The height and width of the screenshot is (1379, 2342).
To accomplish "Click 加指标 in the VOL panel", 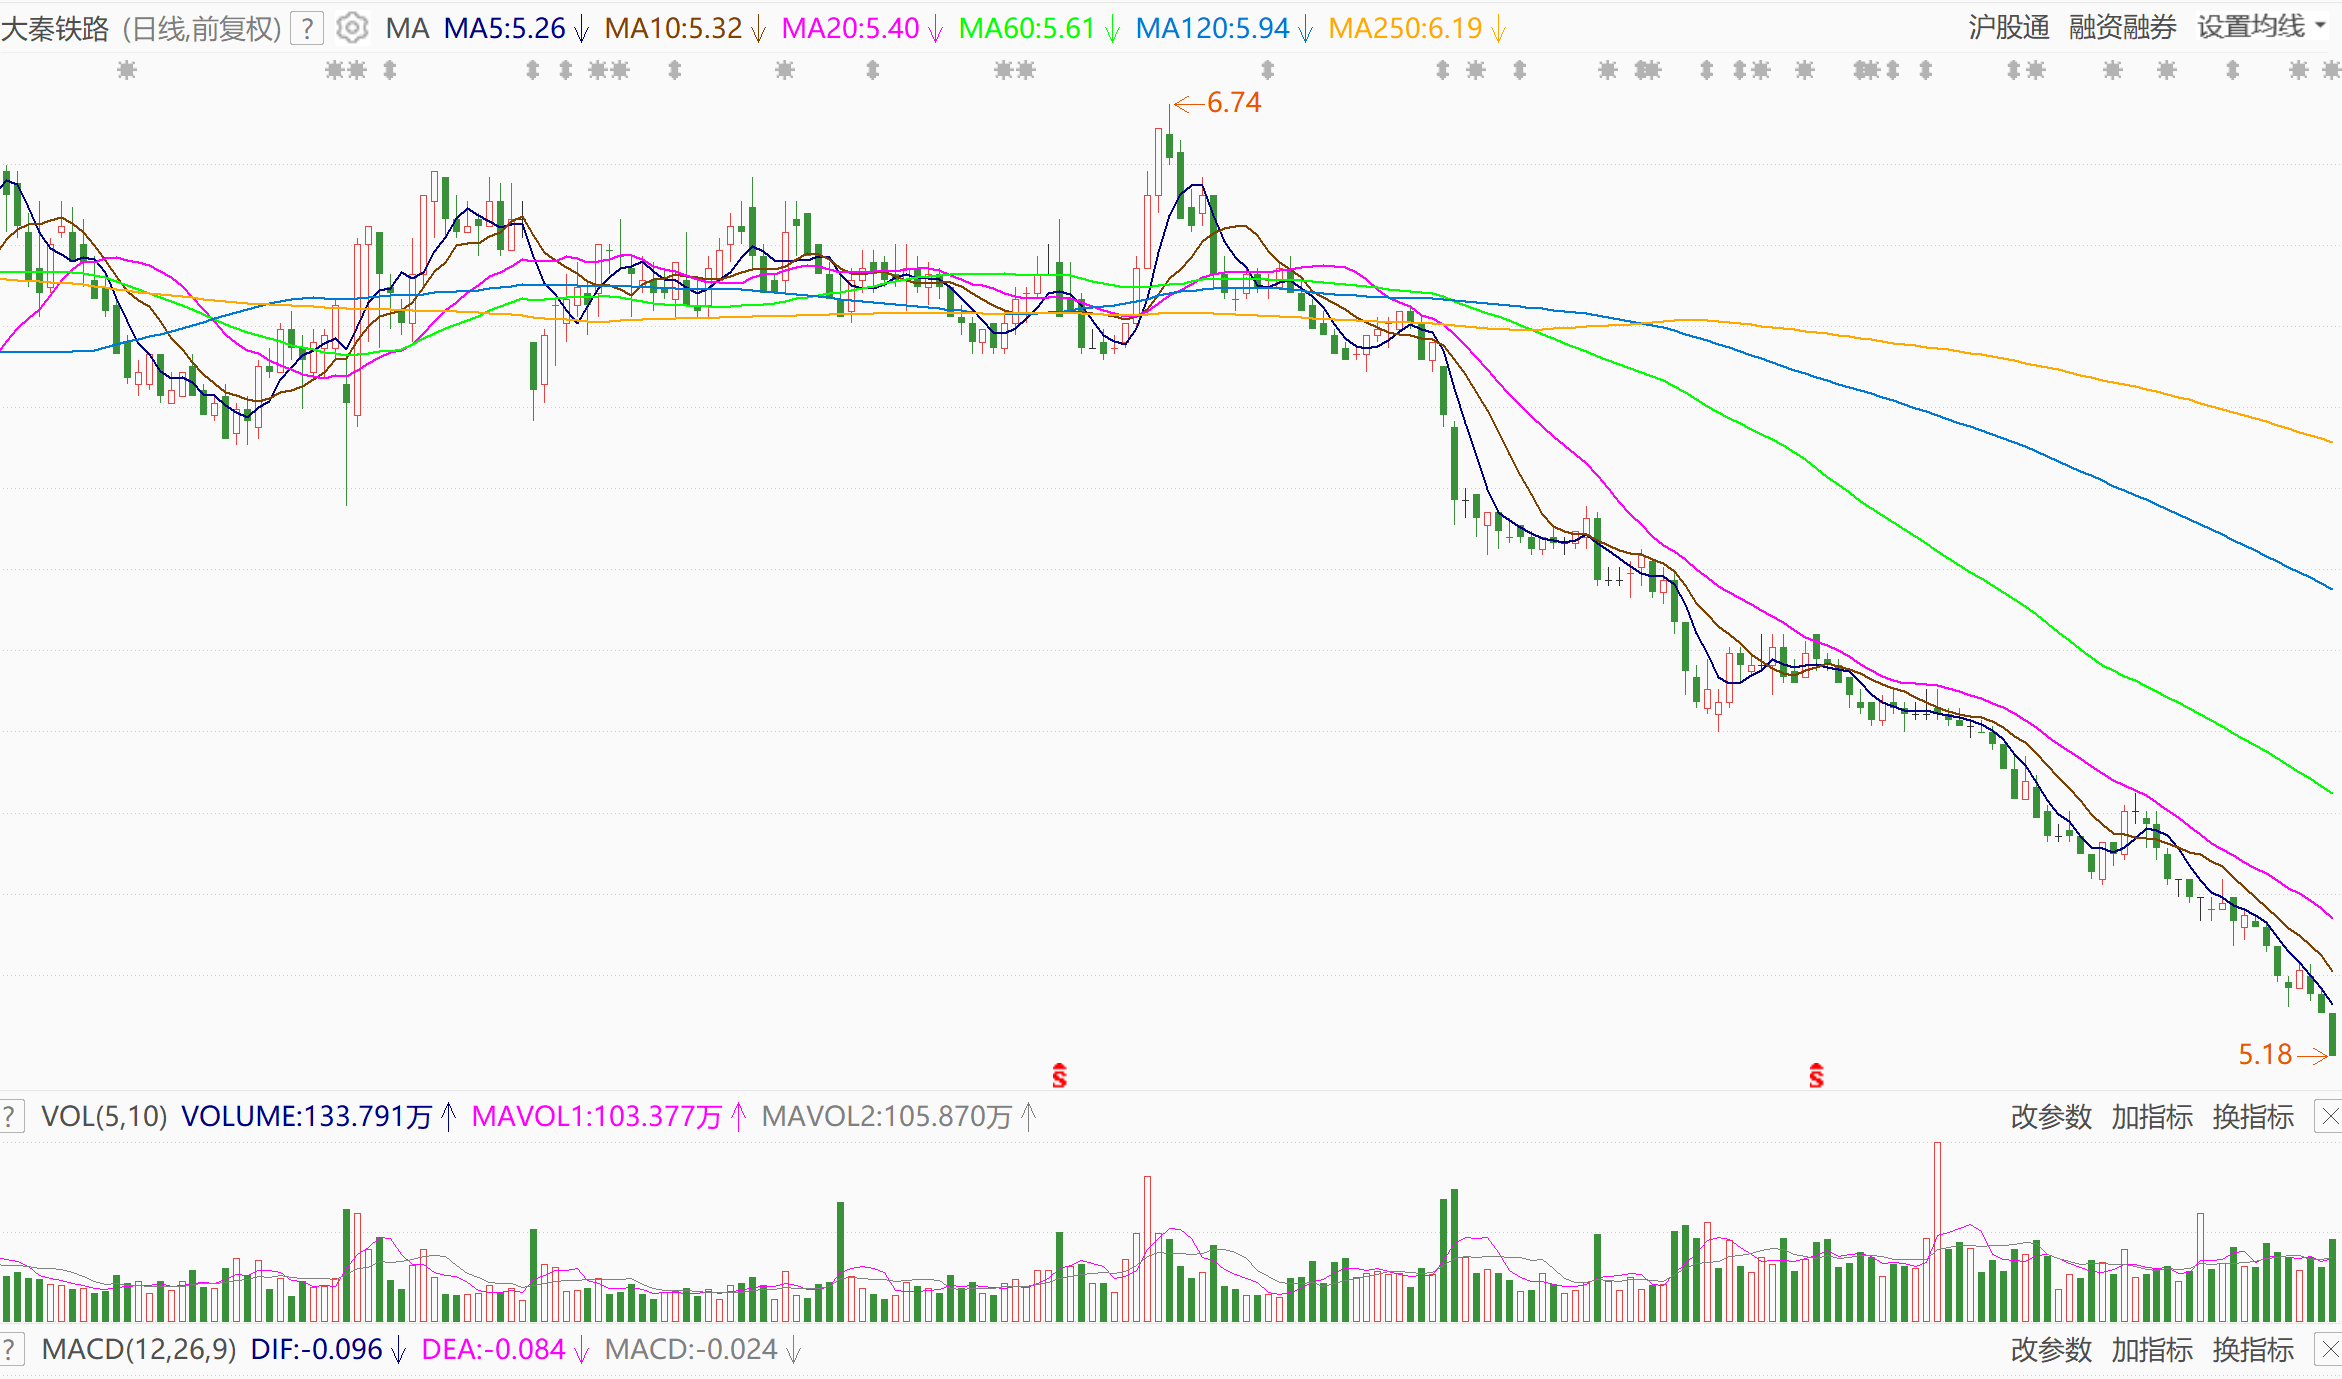I will [x=2151, y=1116].
